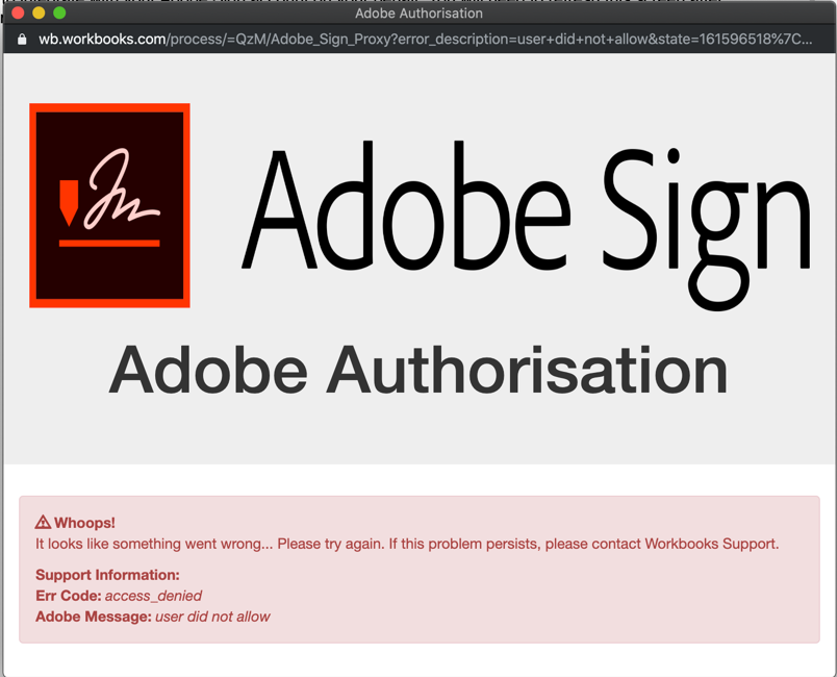The image size is (837, 677).
Task: Click the Adobe Authorisation window title
Action: (x=418, y=14)
